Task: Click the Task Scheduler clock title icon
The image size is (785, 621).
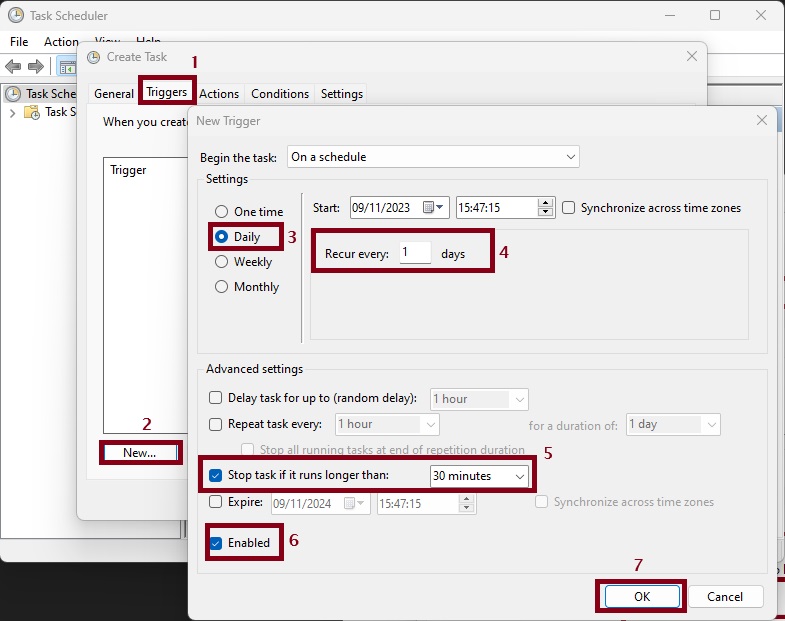Action: click(x=16, y=16)
